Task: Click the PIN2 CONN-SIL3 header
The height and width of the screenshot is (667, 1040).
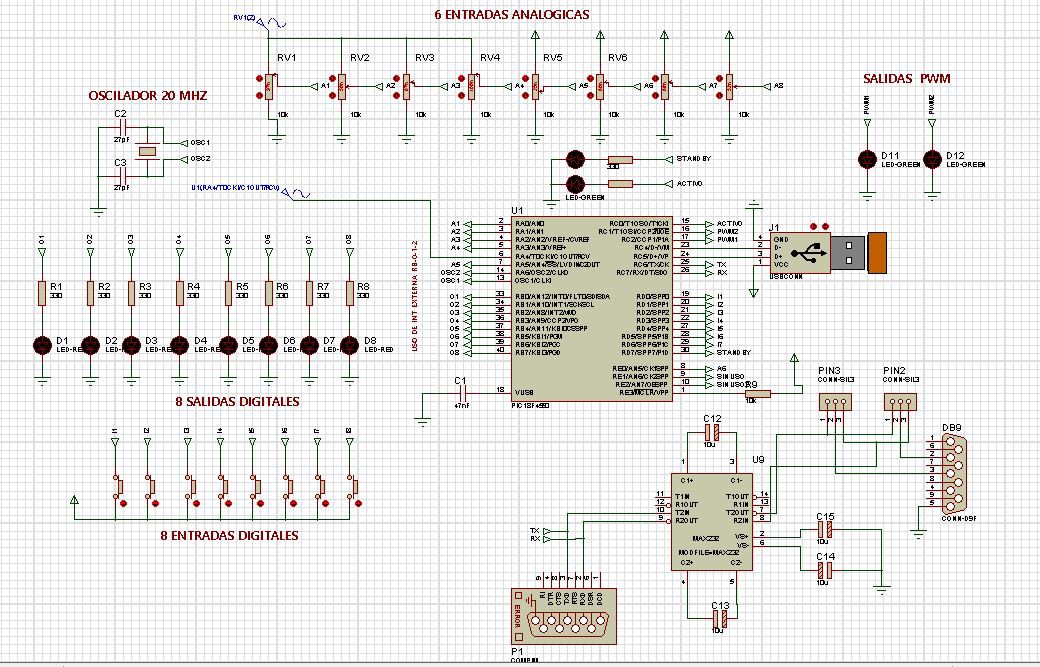Action: 900,402
